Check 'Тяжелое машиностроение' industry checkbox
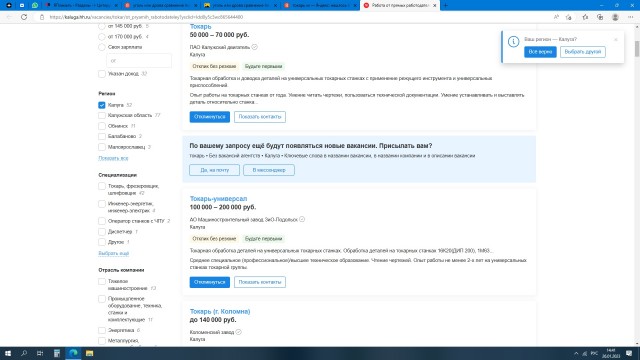 point(102,281)
